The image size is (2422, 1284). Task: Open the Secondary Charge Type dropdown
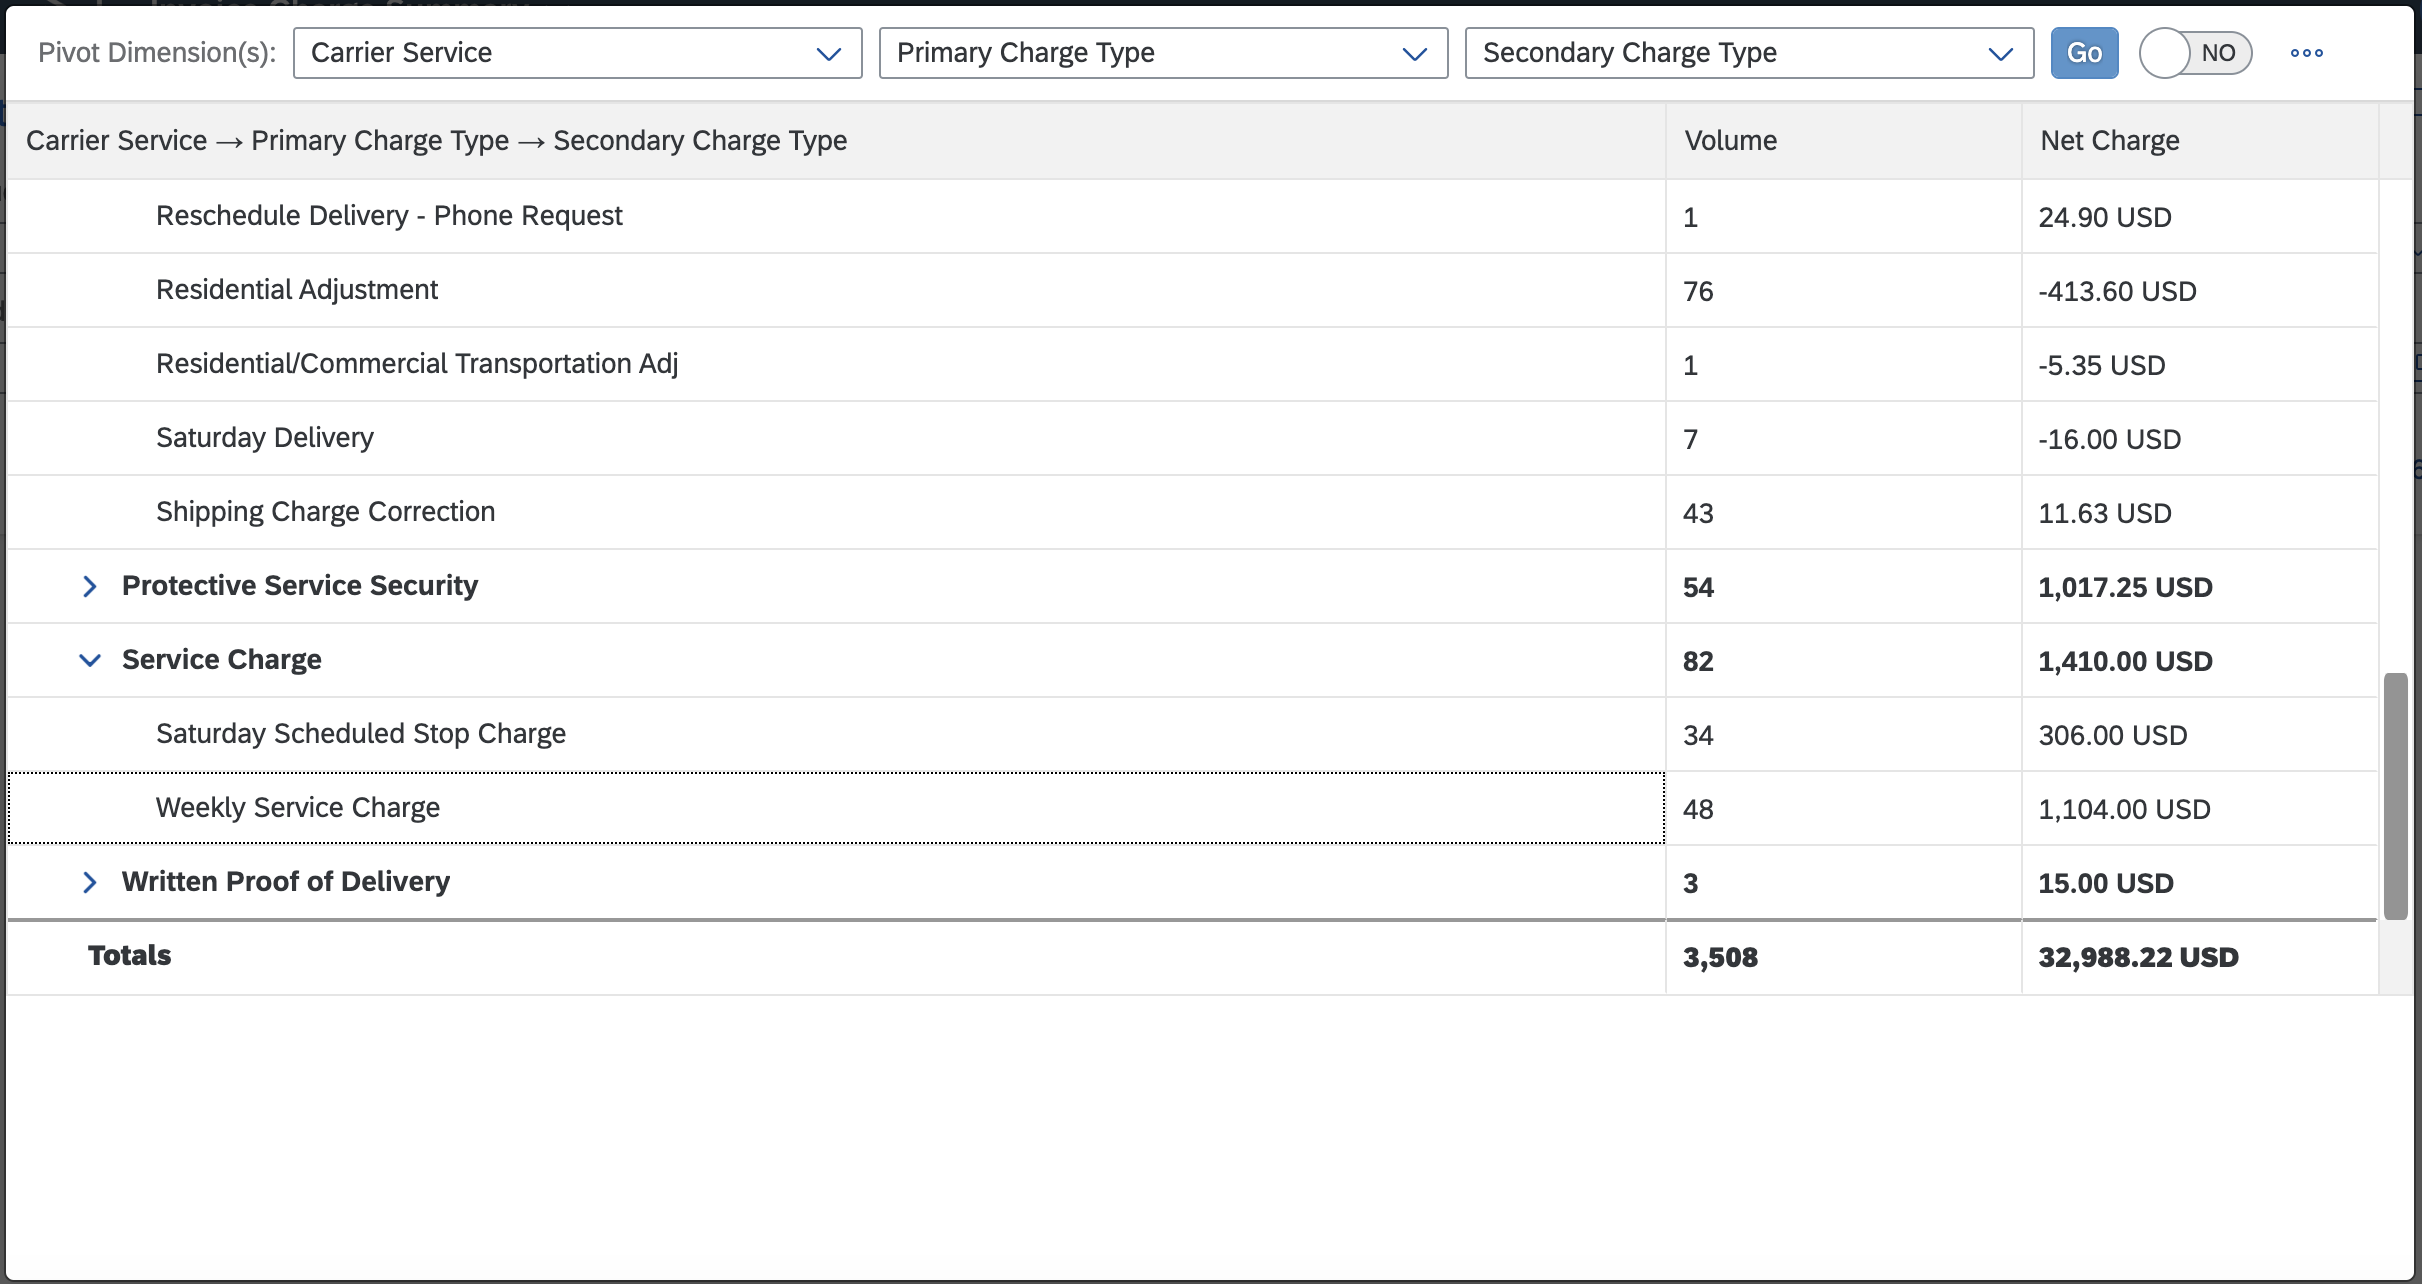coord(1749,53)
